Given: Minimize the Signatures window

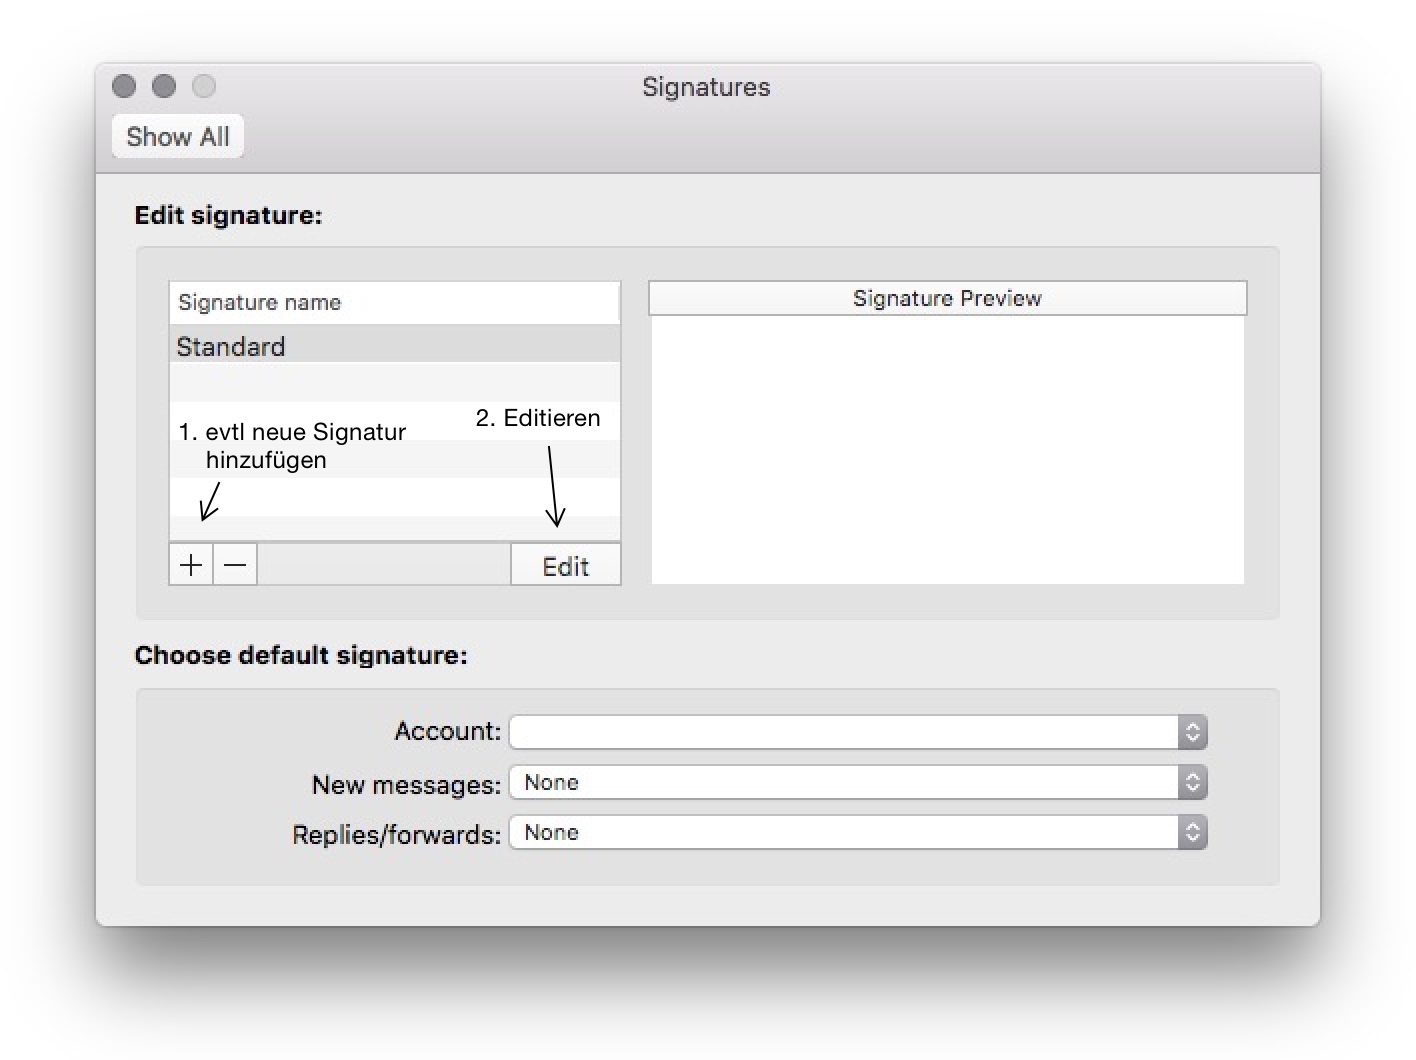Looking at the screenshot, I should (164, 87).
